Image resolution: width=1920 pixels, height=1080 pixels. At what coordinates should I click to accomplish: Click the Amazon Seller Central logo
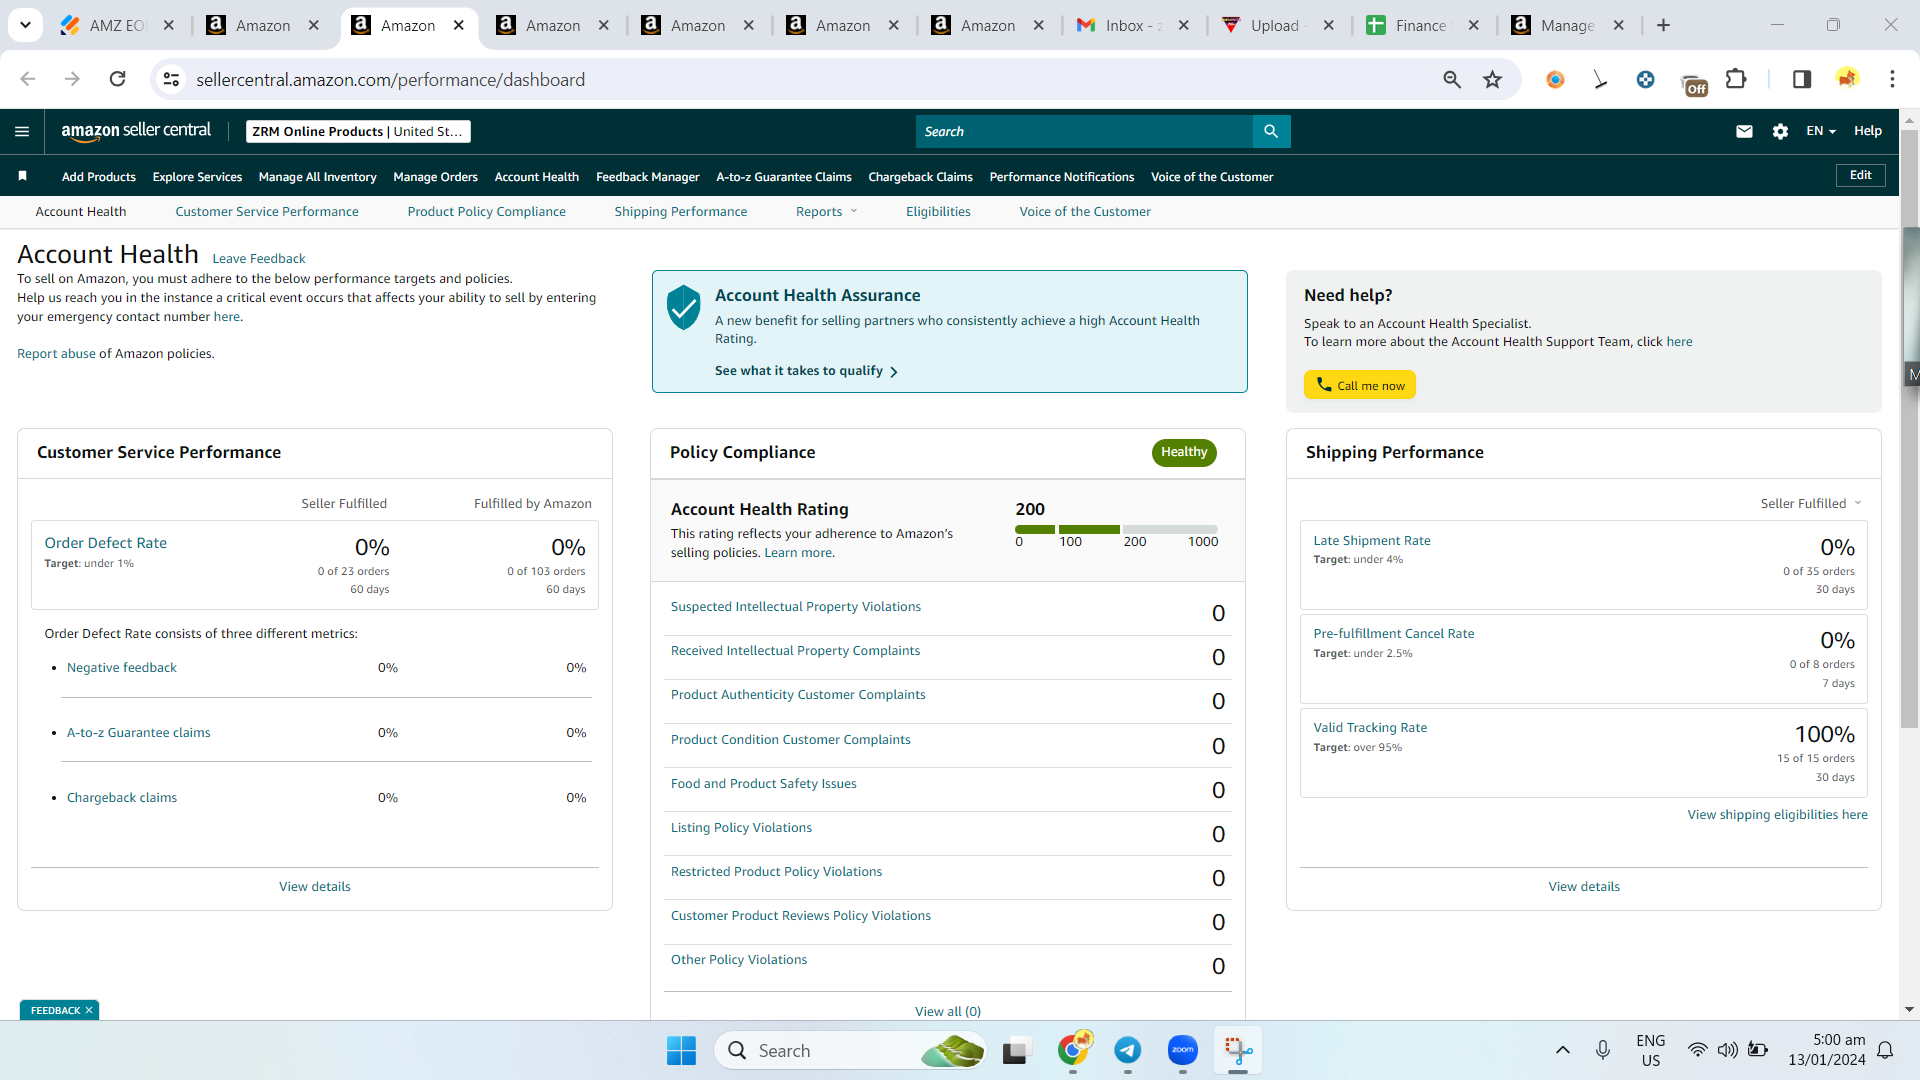(x=136, y=131)
